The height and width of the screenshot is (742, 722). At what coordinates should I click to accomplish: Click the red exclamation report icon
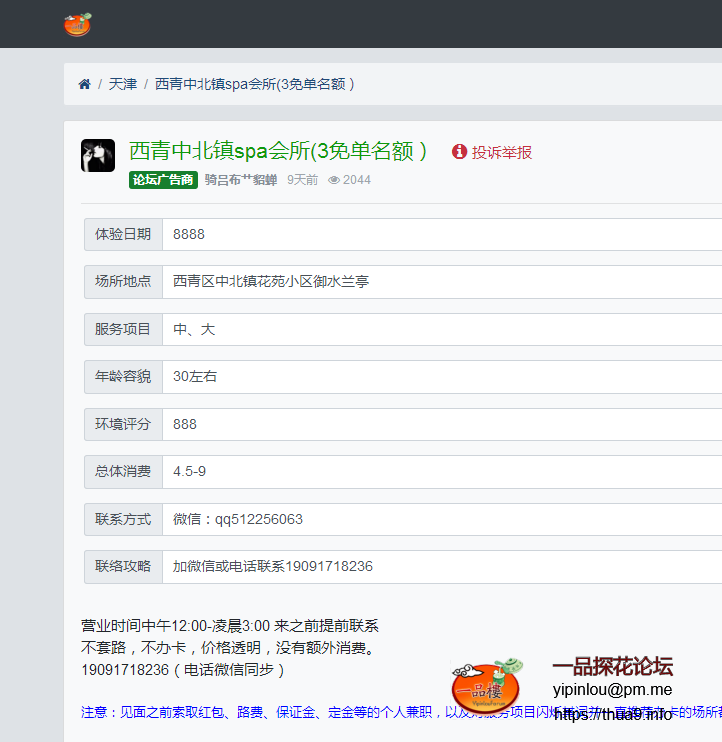(459, 152)
